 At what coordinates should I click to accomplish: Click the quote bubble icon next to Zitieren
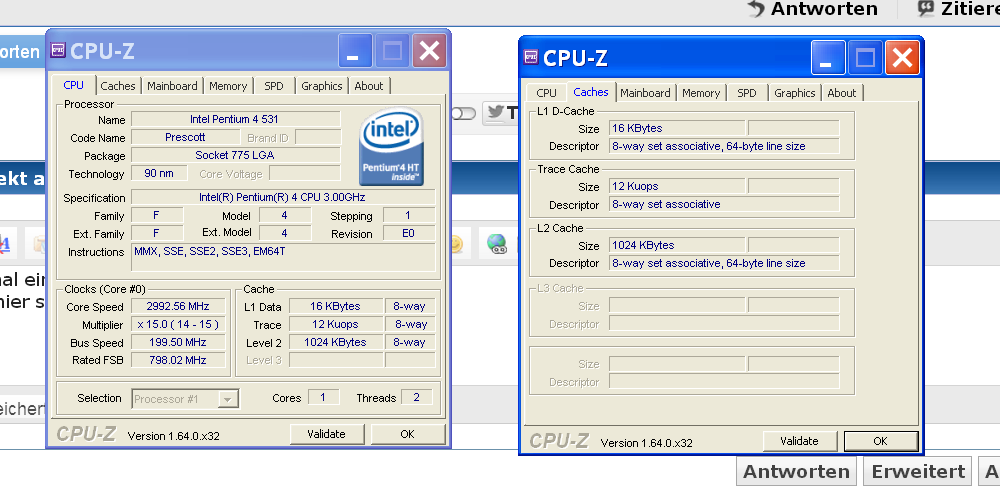(x=926, y=8)
